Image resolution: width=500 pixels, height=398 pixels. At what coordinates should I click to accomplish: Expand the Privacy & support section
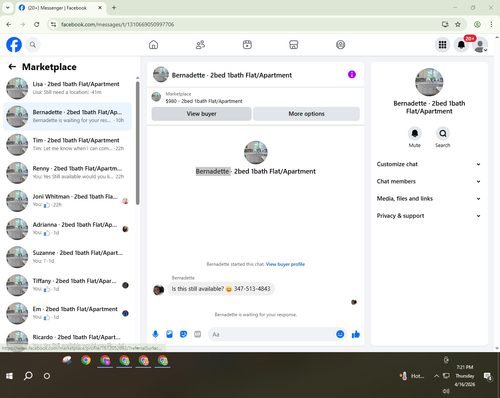click(429, 216)
